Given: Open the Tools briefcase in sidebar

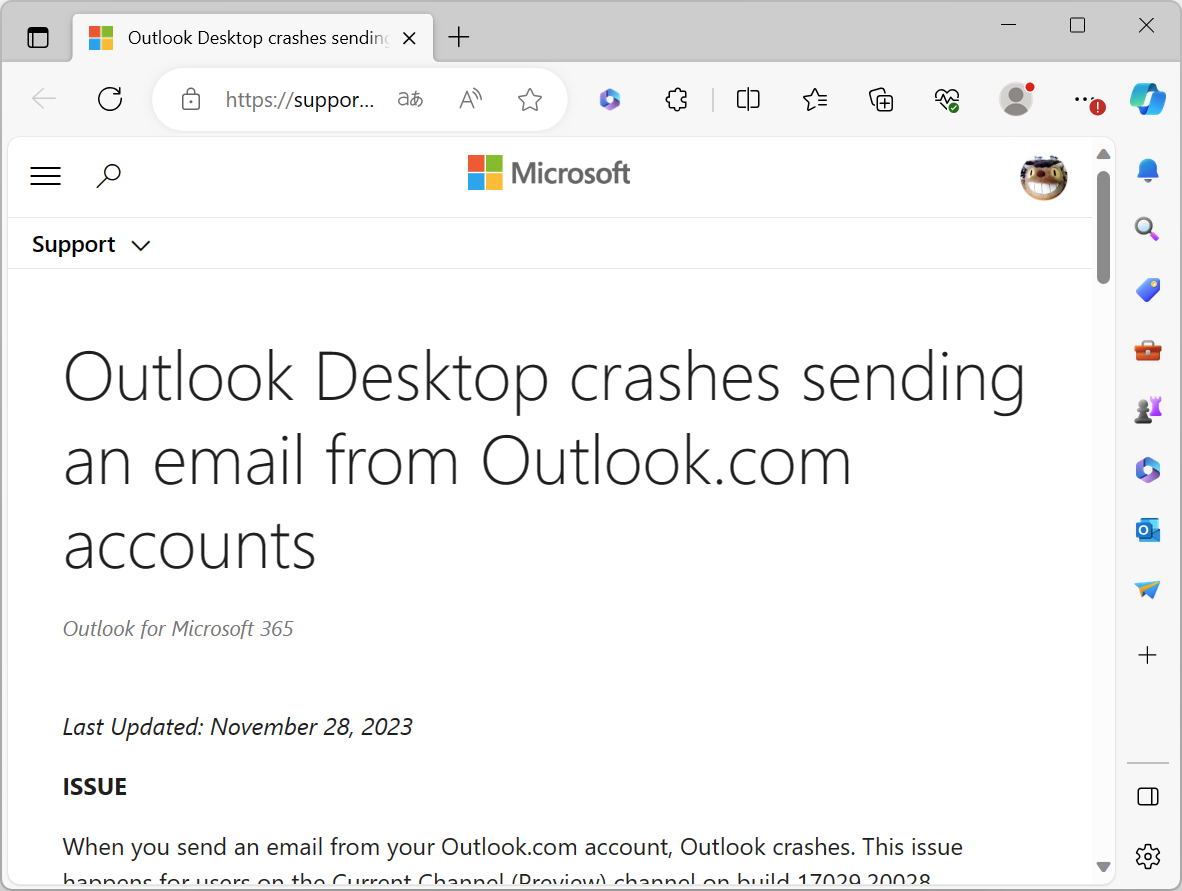Looking at the screenshot, I should click(x=1147, y=350).
